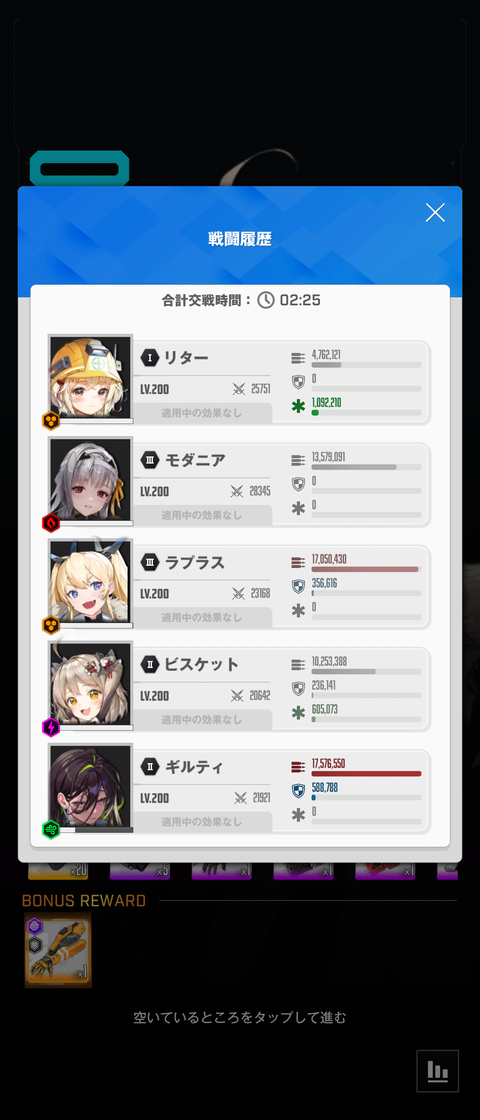Click the red bullets damage icon for ギルティ
This screenshot has height=1120, width=480.
[x=299, y=767]
